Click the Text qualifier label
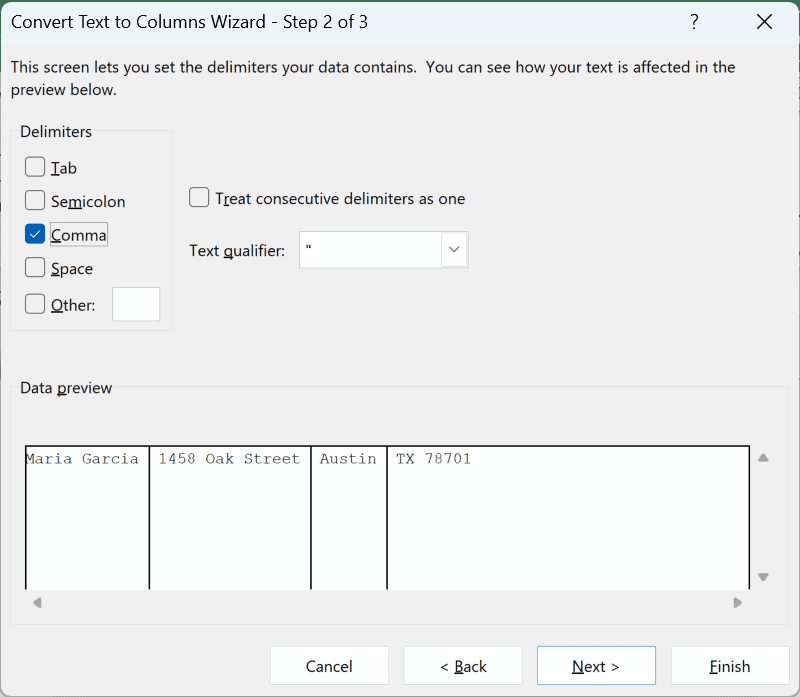The width and height of the screenshot is (800, 697). [x=237, y=251]
